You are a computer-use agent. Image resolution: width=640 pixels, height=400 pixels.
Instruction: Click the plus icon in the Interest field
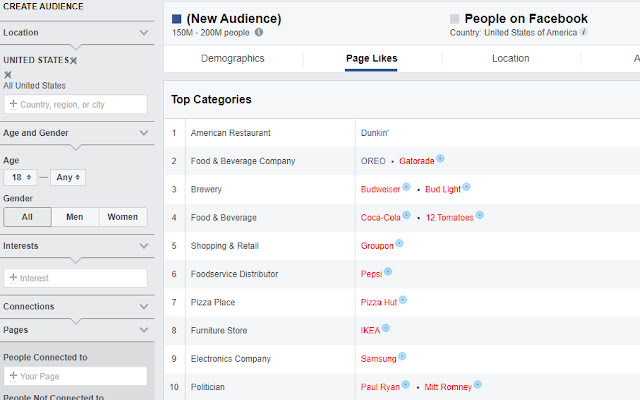tap(13, 278)
